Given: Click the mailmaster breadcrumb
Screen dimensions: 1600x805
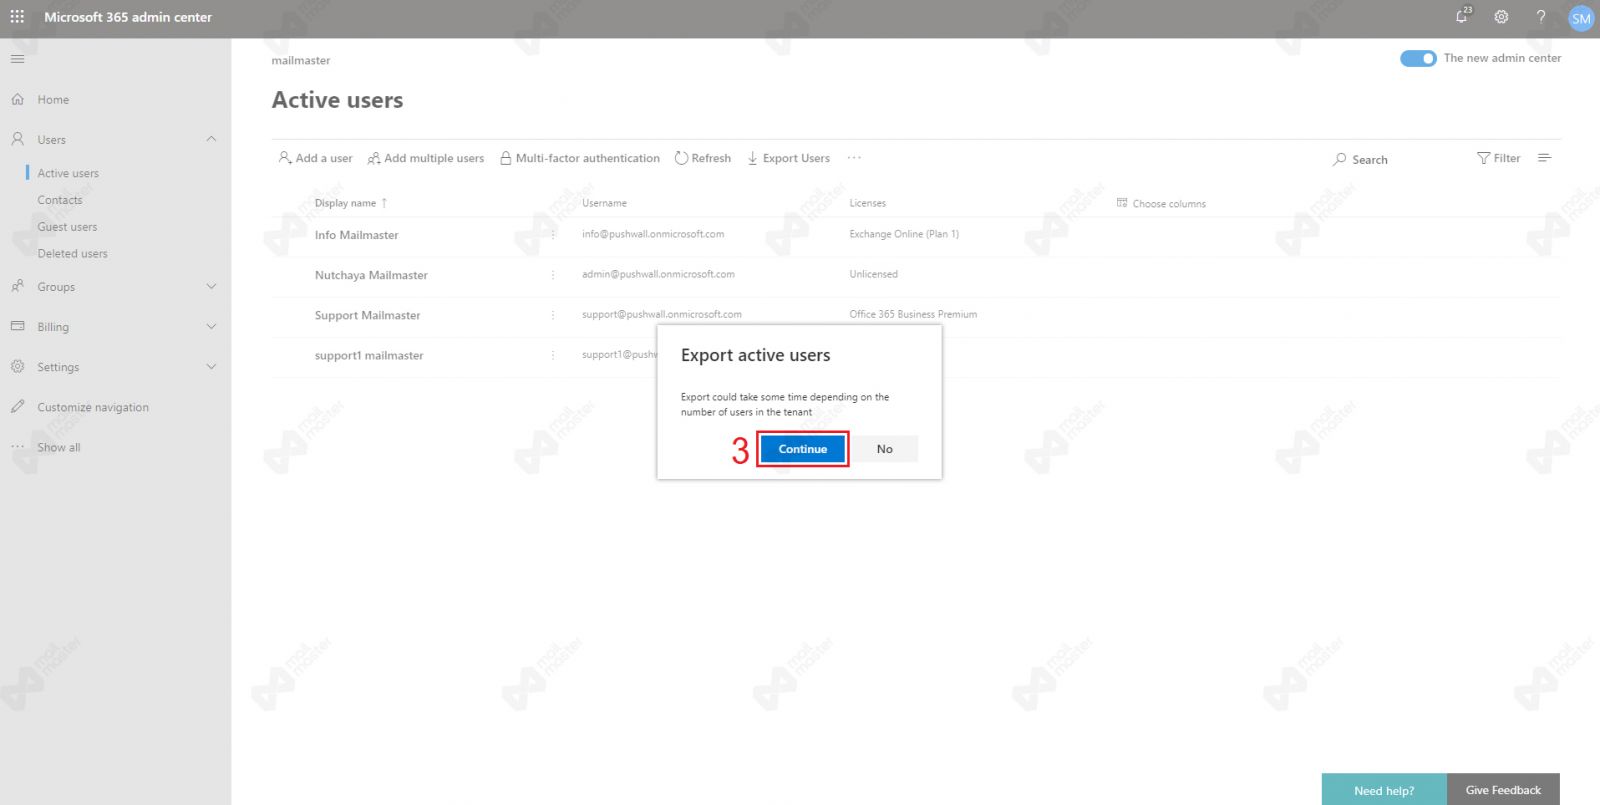Looking at the screenshot, I should tap(301, 61).
